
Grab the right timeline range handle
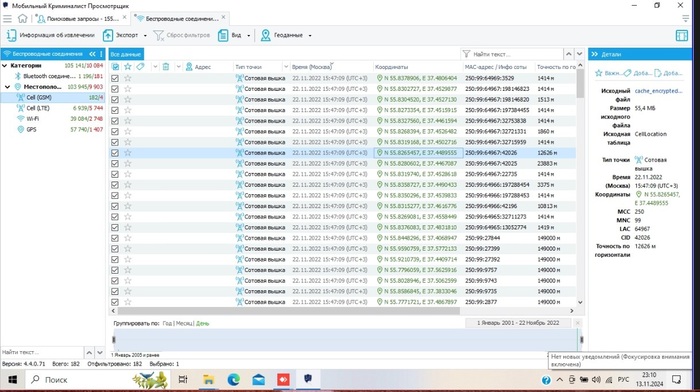point(581,340)
